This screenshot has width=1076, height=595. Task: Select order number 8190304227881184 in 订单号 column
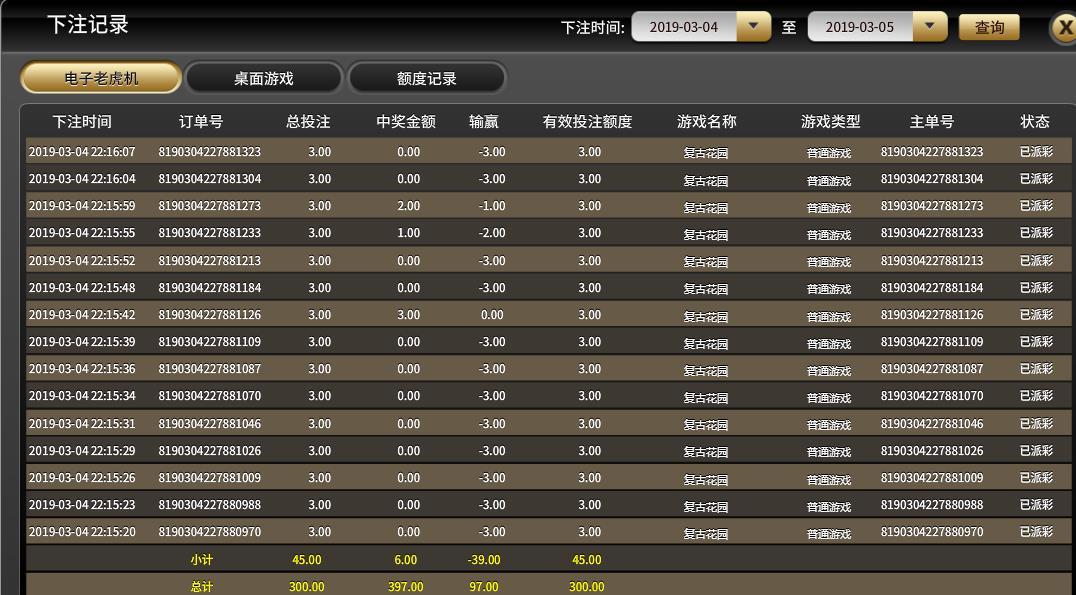(209, 288)
